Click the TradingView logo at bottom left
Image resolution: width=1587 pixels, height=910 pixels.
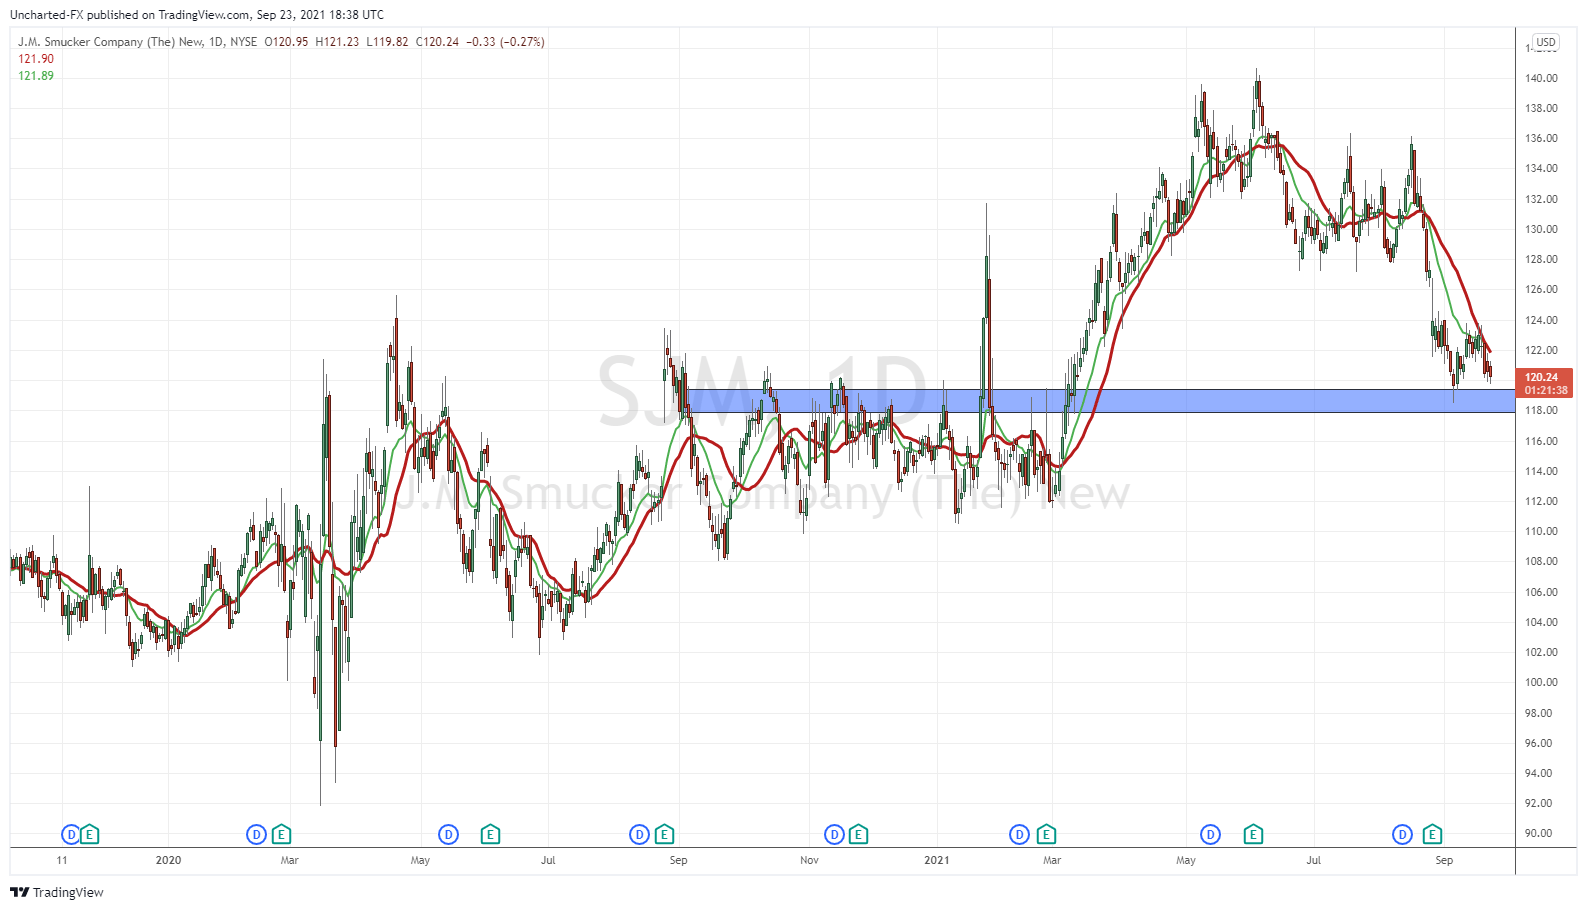coord(57,892)
